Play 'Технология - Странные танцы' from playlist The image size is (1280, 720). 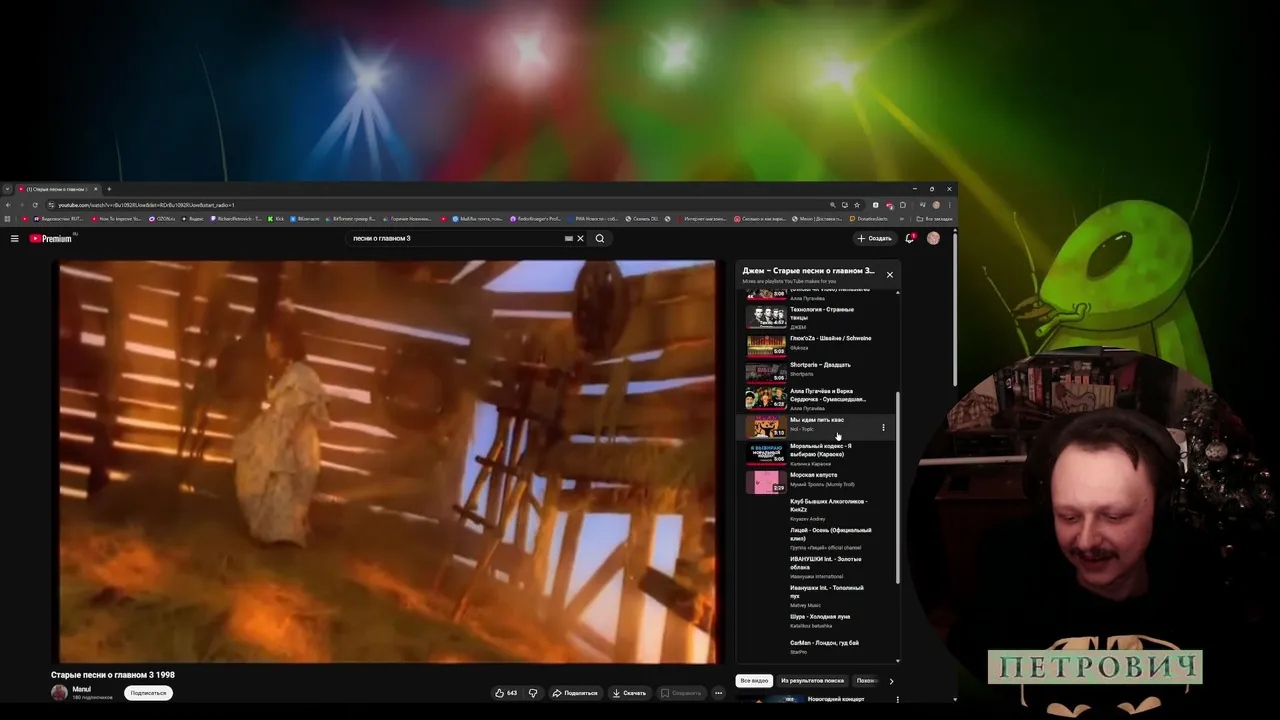[x=820, y=317]
